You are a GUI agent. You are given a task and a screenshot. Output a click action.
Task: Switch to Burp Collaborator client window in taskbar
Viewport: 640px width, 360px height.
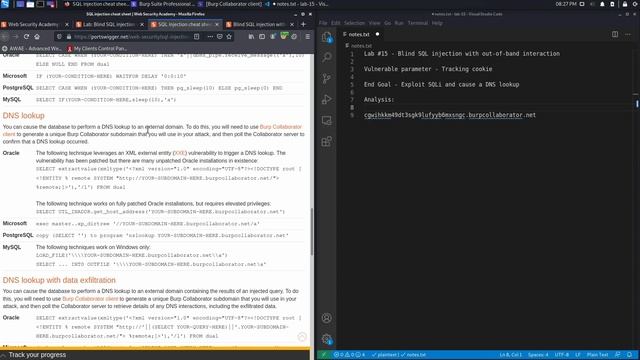[x=230, y=4]
